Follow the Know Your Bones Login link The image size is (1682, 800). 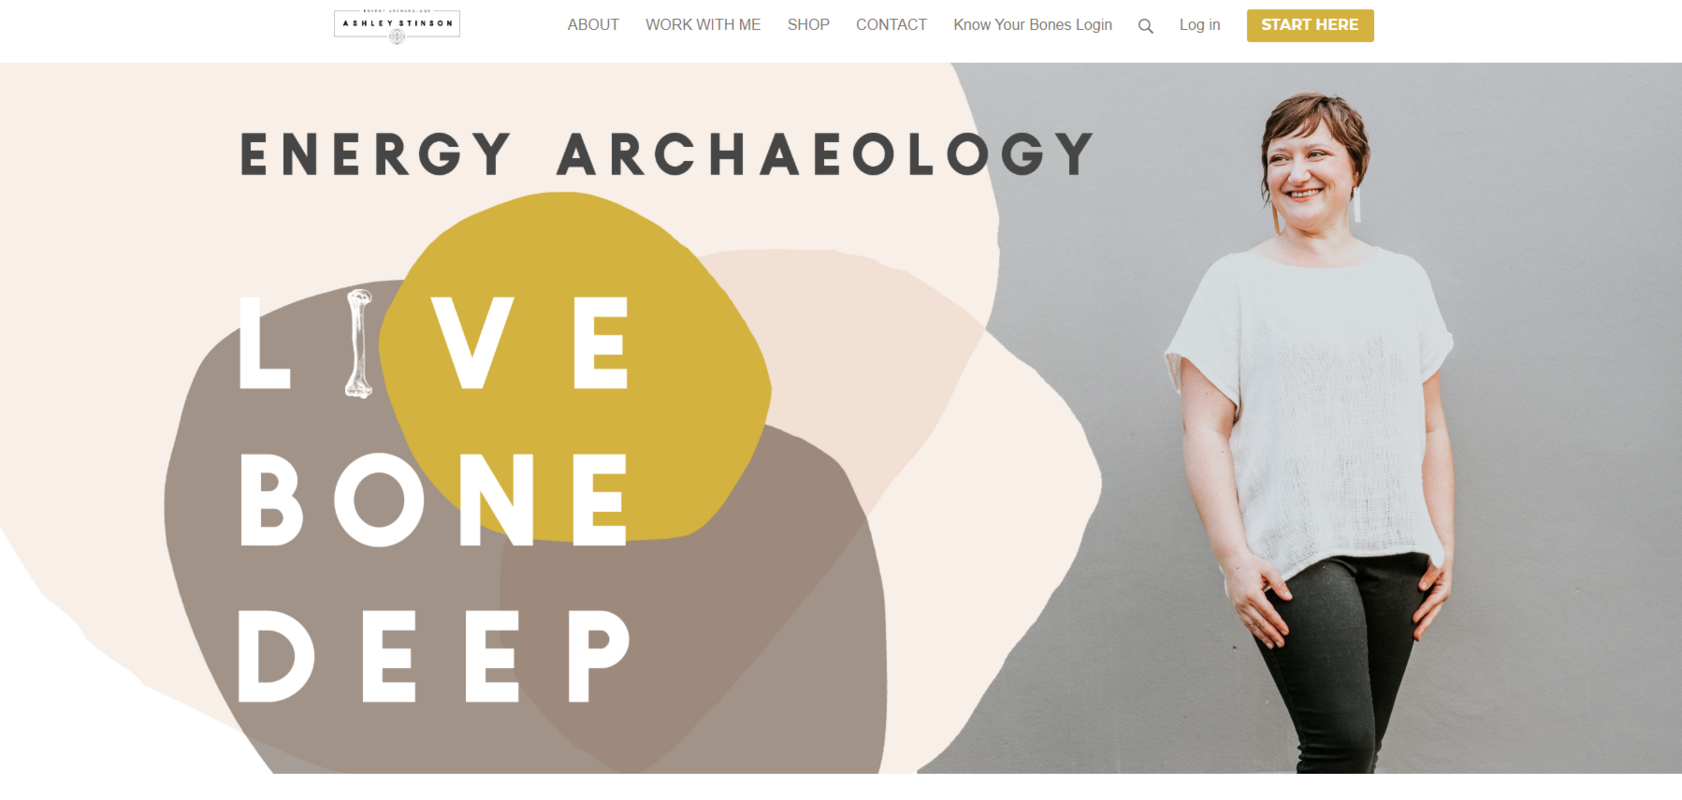pyautogui.click(x=1032, y=25)
